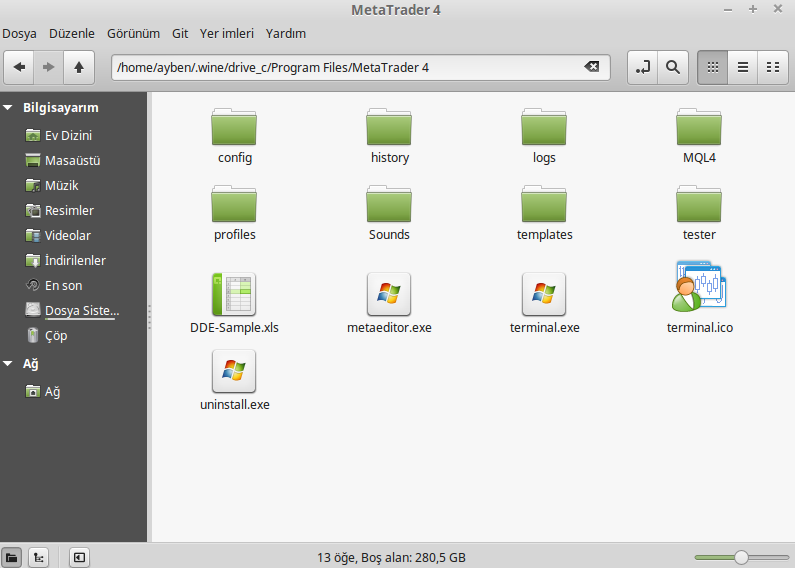Adjust the icon zoom slider
This screenshot has height=568, width=795.
tap(741, 557)
